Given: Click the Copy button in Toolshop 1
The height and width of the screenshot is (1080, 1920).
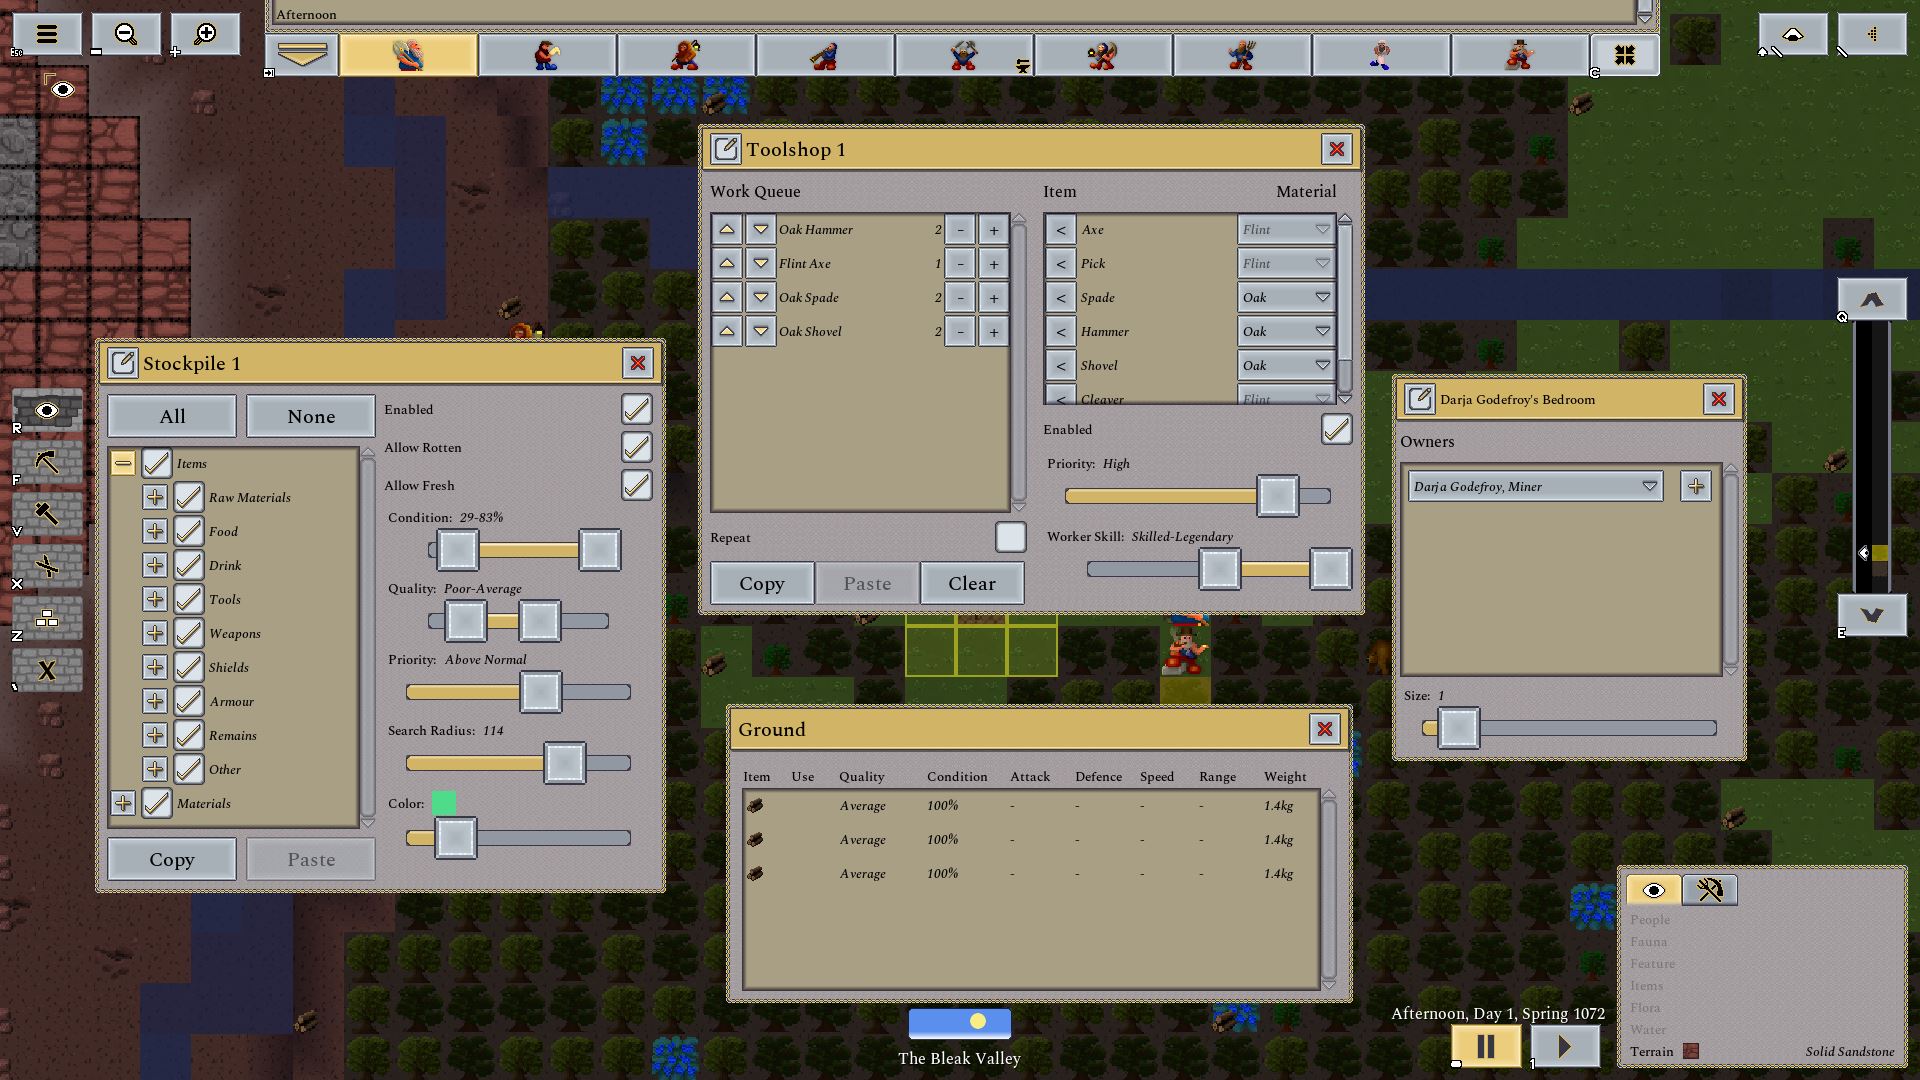Looking at the screenshot, I should point(761,583).
